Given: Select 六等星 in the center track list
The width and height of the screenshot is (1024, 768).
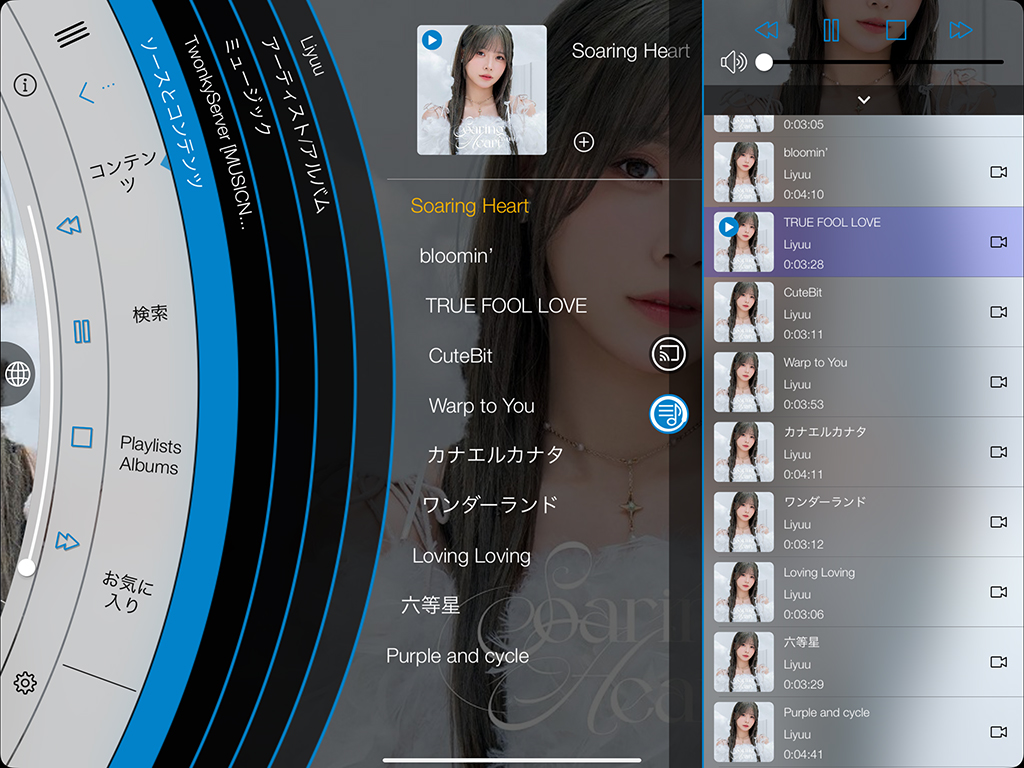Looking at the screenshot, I should pos(430,605).
